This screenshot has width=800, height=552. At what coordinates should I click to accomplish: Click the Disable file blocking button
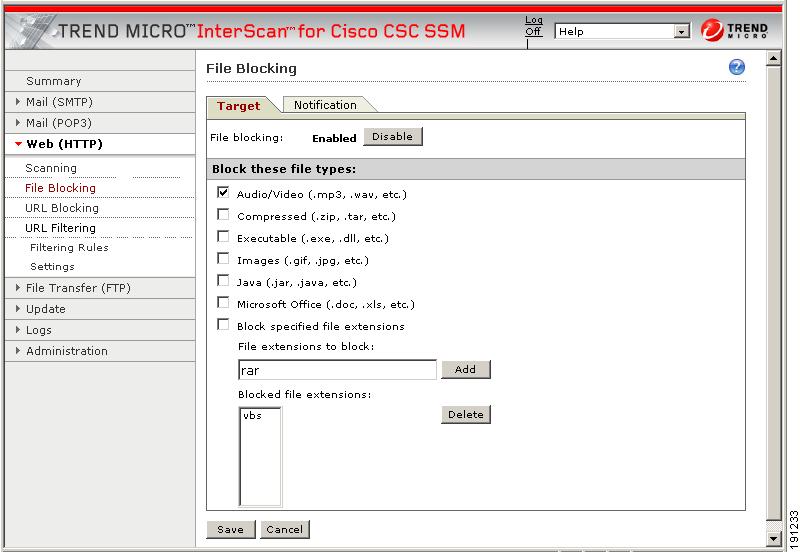(392, 137)
